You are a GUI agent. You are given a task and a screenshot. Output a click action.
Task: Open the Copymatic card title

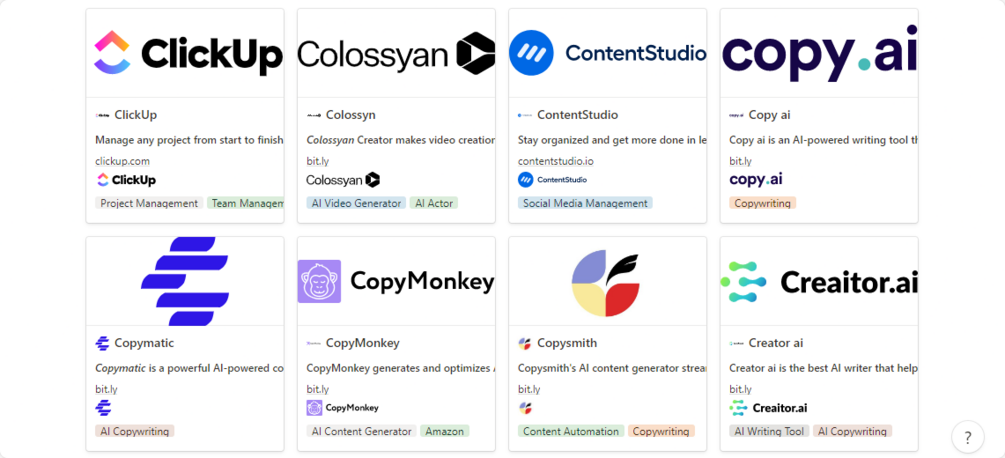pyautogui.click(x=144, y=343)
